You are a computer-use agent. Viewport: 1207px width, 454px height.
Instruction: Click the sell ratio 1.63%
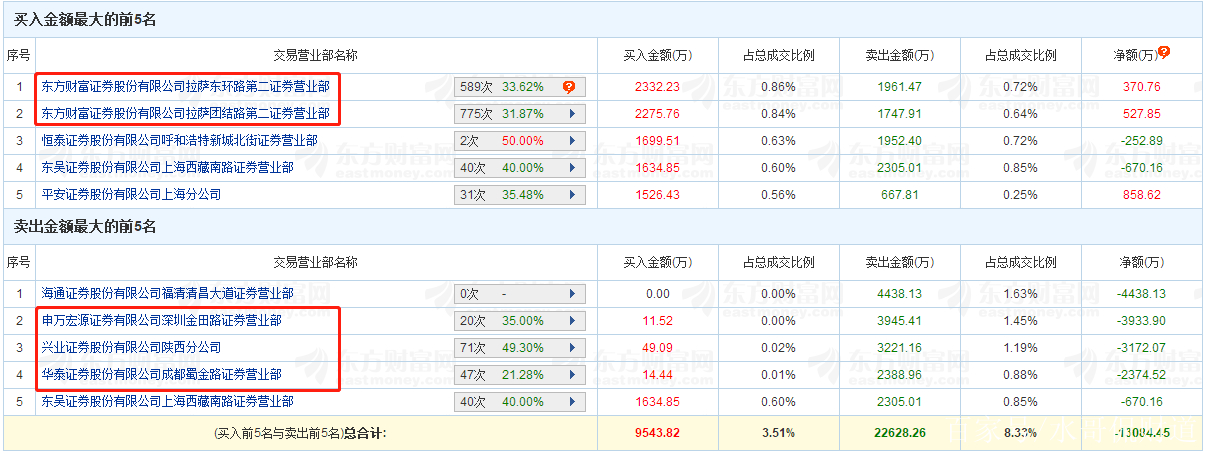click(x=1020, y=294)
